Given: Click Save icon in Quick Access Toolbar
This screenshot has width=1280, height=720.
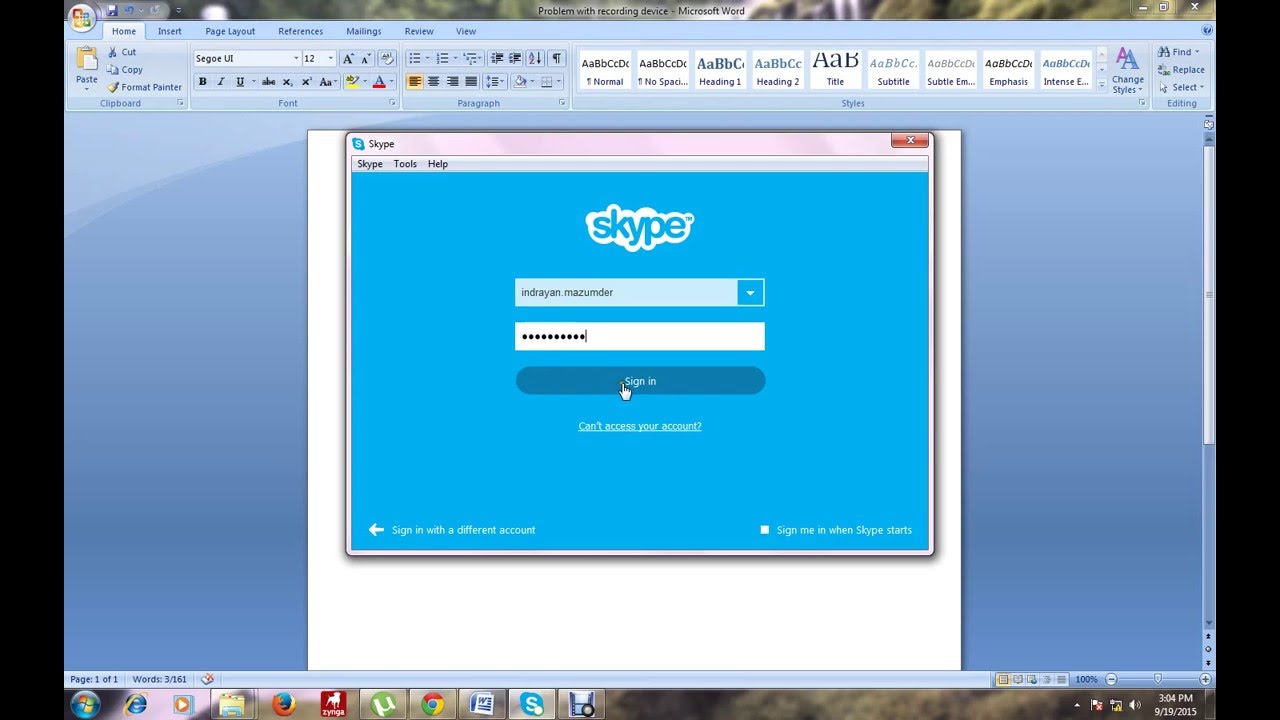Looking at the screenshot, I should [x=111, y=10].
